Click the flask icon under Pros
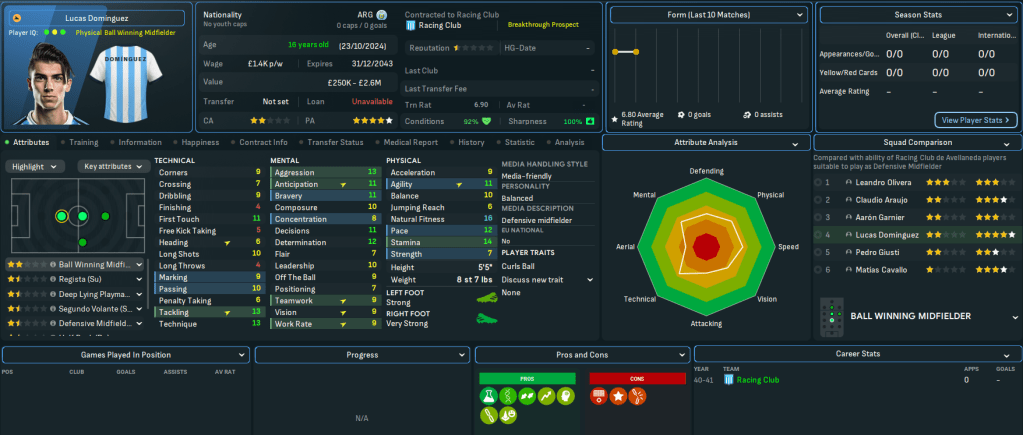 click(x=488, y=398)
